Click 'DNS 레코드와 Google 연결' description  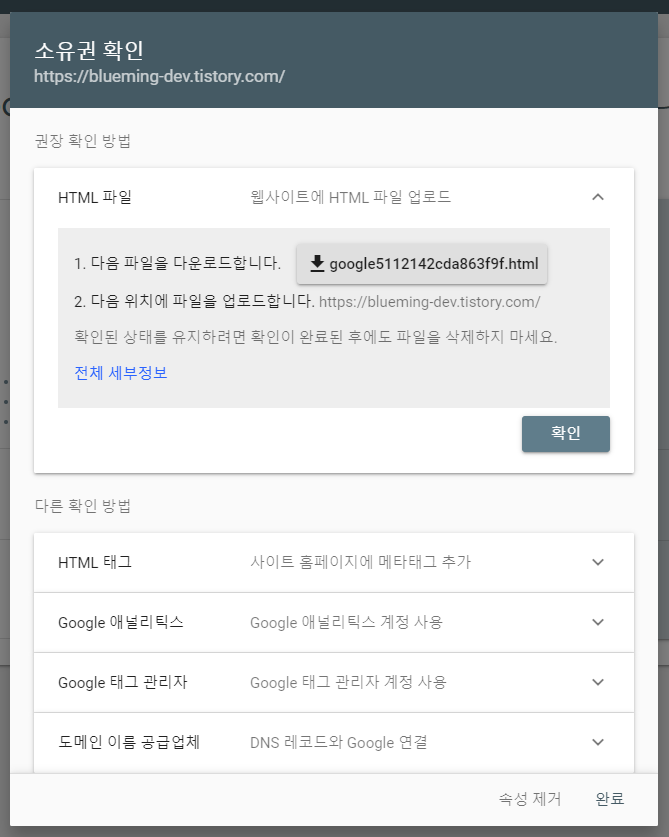click(x=339, y=742)
